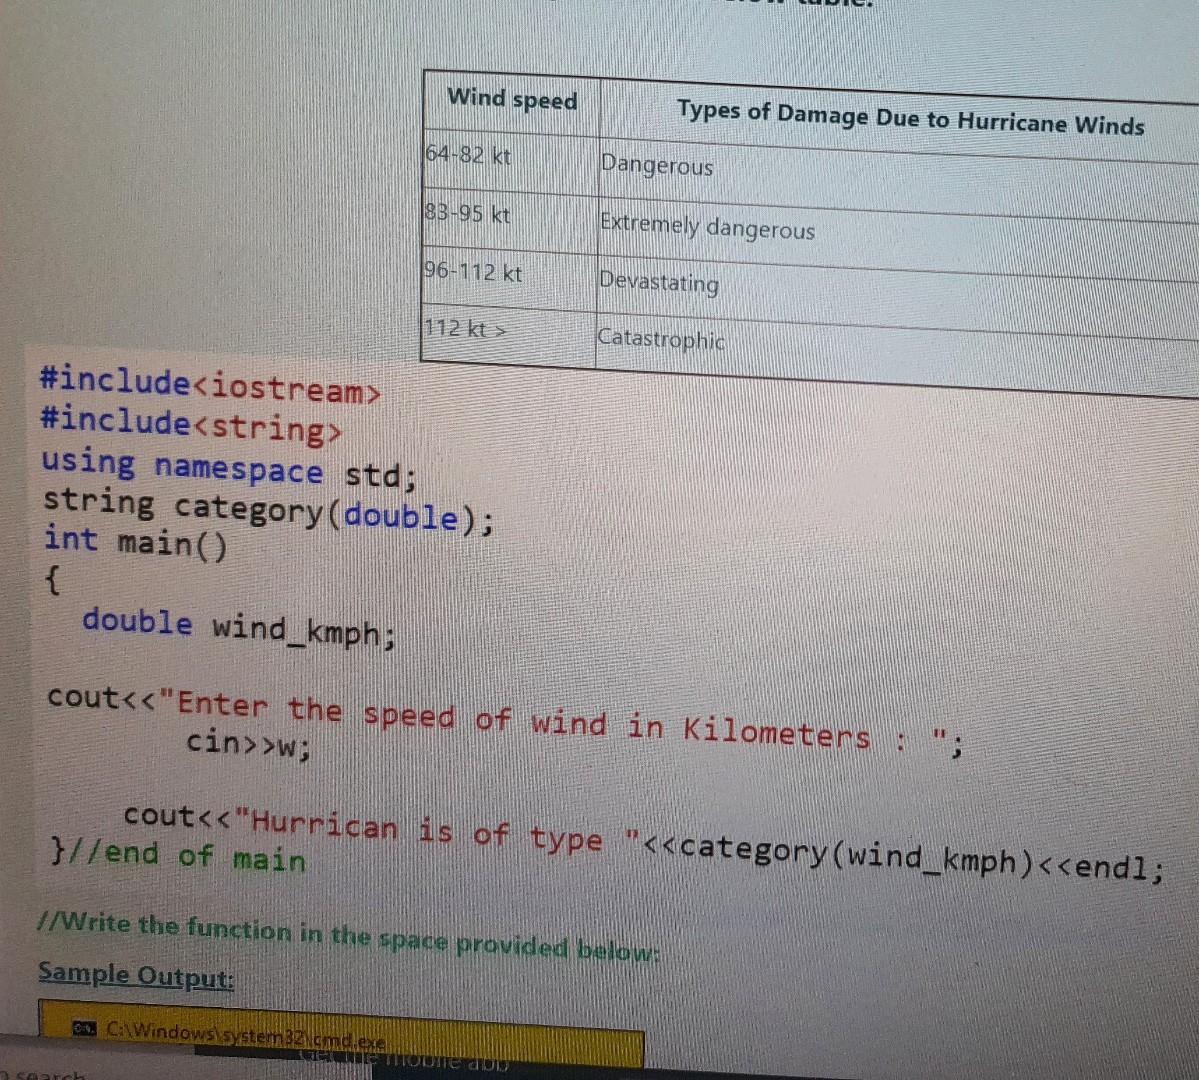Screen dimensions: 1199x1080
Task: Click the string category(double) declaration line
Action: [x=265, y=508]
